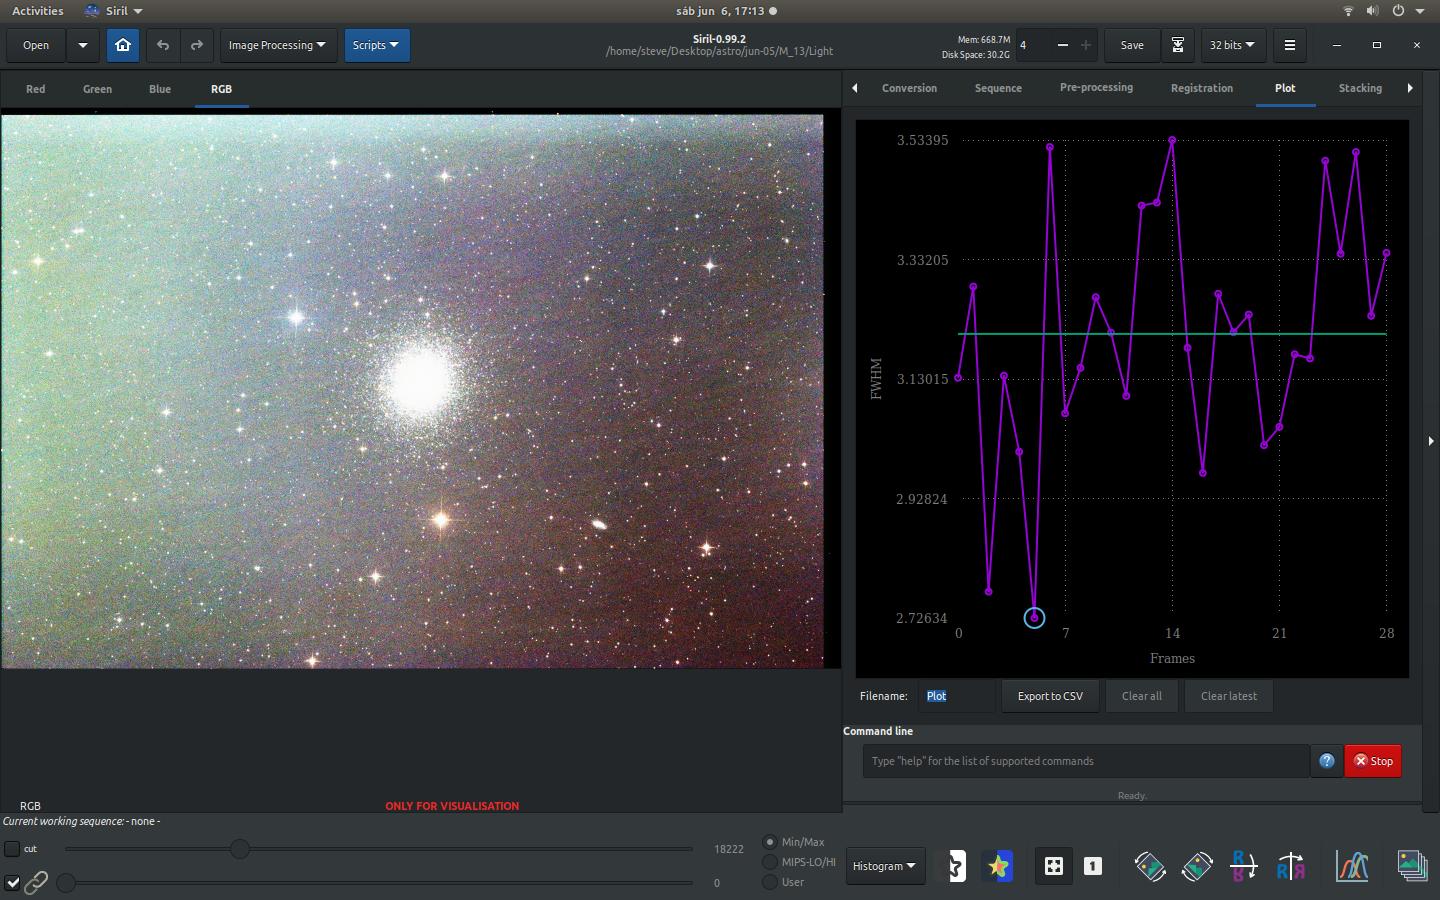1440x900 pixels.
Task: Open the Scripts dropdown menu
Action: (376, 45)
